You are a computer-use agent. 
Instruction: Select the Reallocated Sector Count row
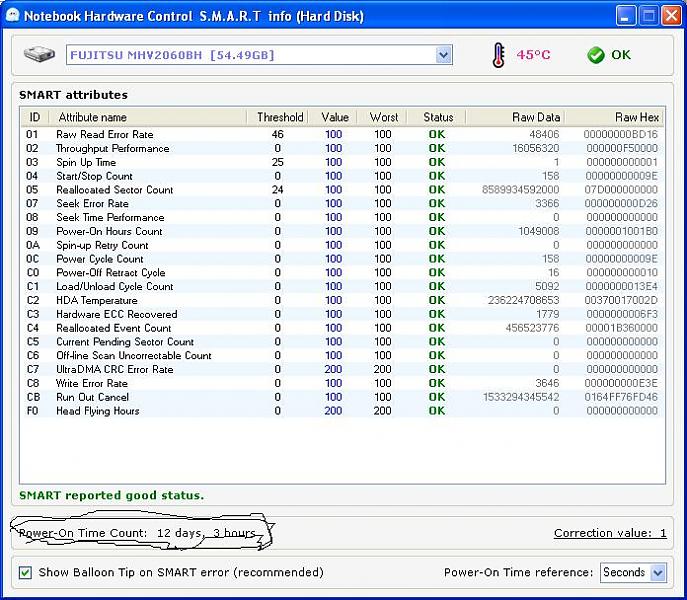[114, 190]
